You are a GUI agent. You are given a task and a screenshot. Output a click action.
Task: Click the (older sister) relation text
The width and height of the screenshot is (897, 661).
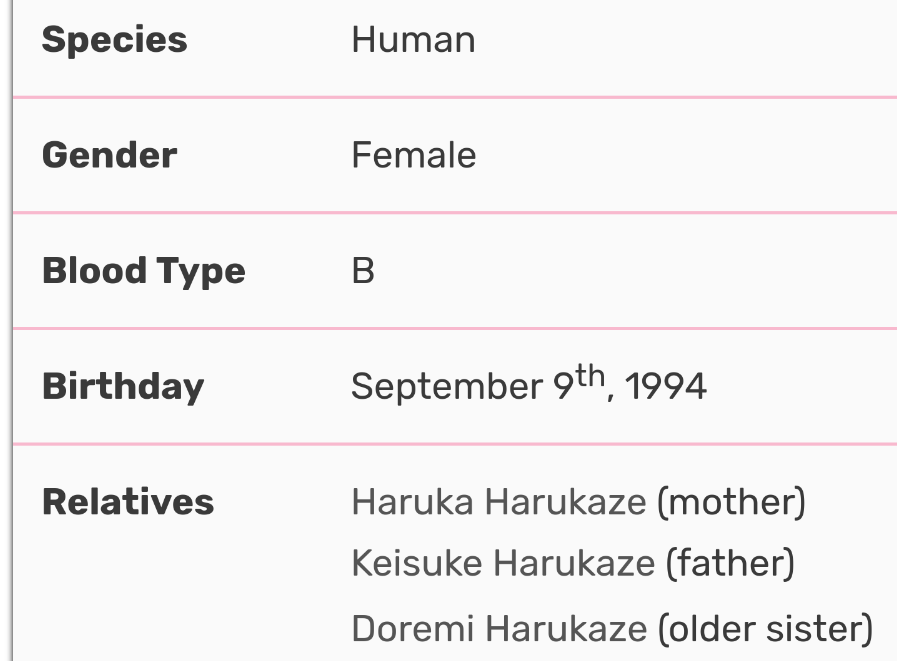coord(765,629)
